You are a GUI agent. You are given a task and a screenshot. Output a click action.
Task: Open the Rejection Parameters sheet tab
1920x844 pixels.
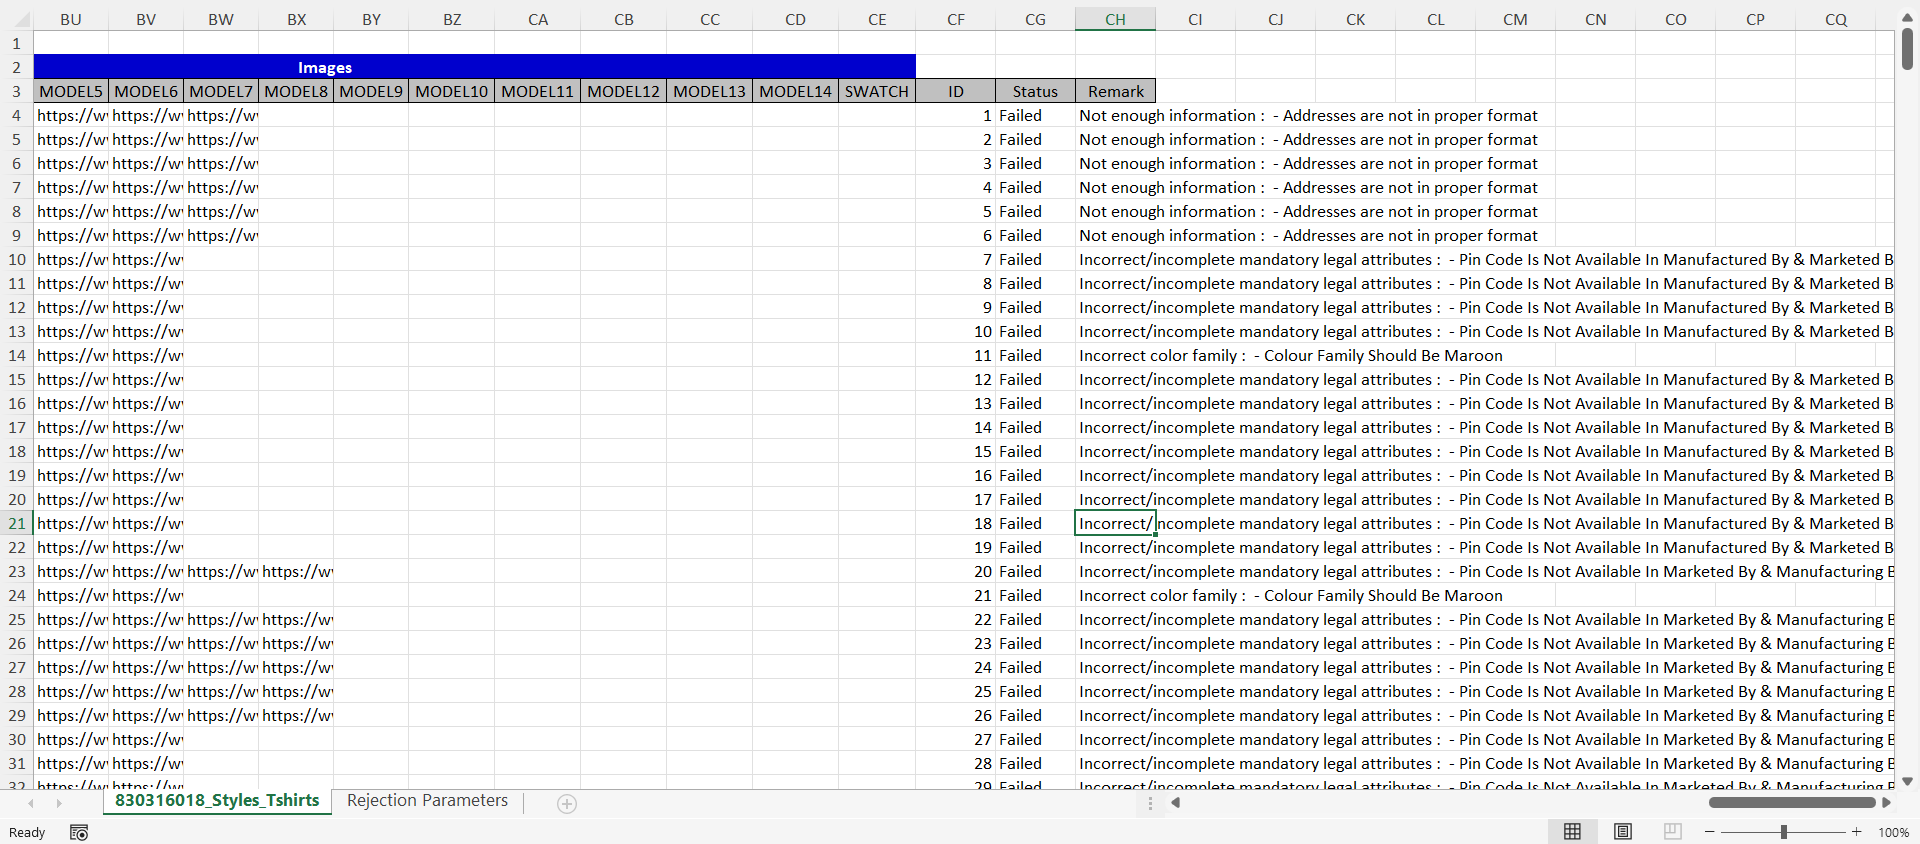(427, 801)
